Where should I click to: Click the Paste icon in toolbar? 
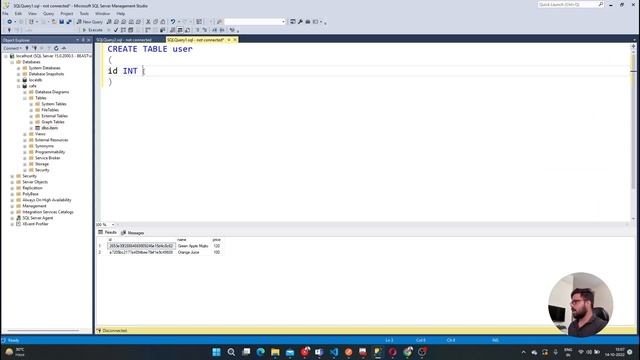(163, 22)
